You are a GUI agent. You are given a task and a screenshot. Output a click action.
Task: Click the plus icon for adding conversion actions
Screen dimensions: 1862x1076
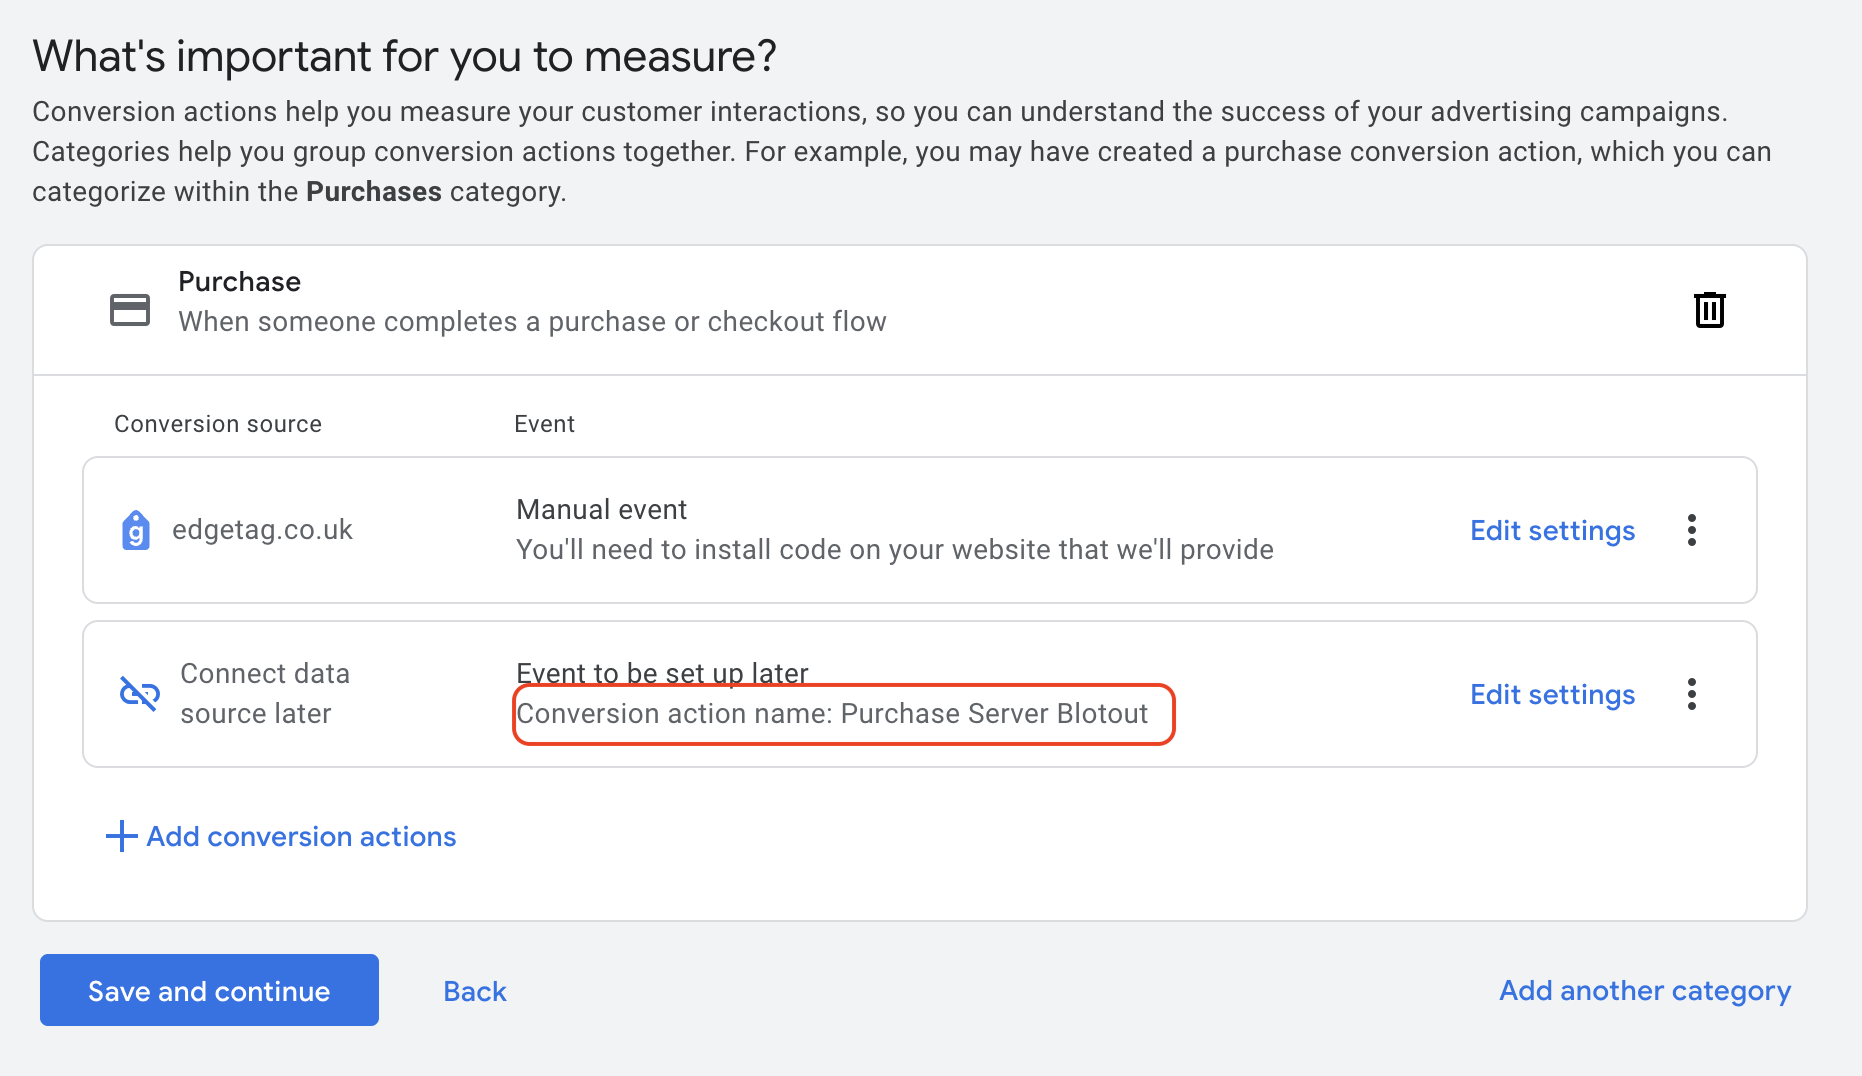[121, 836]
